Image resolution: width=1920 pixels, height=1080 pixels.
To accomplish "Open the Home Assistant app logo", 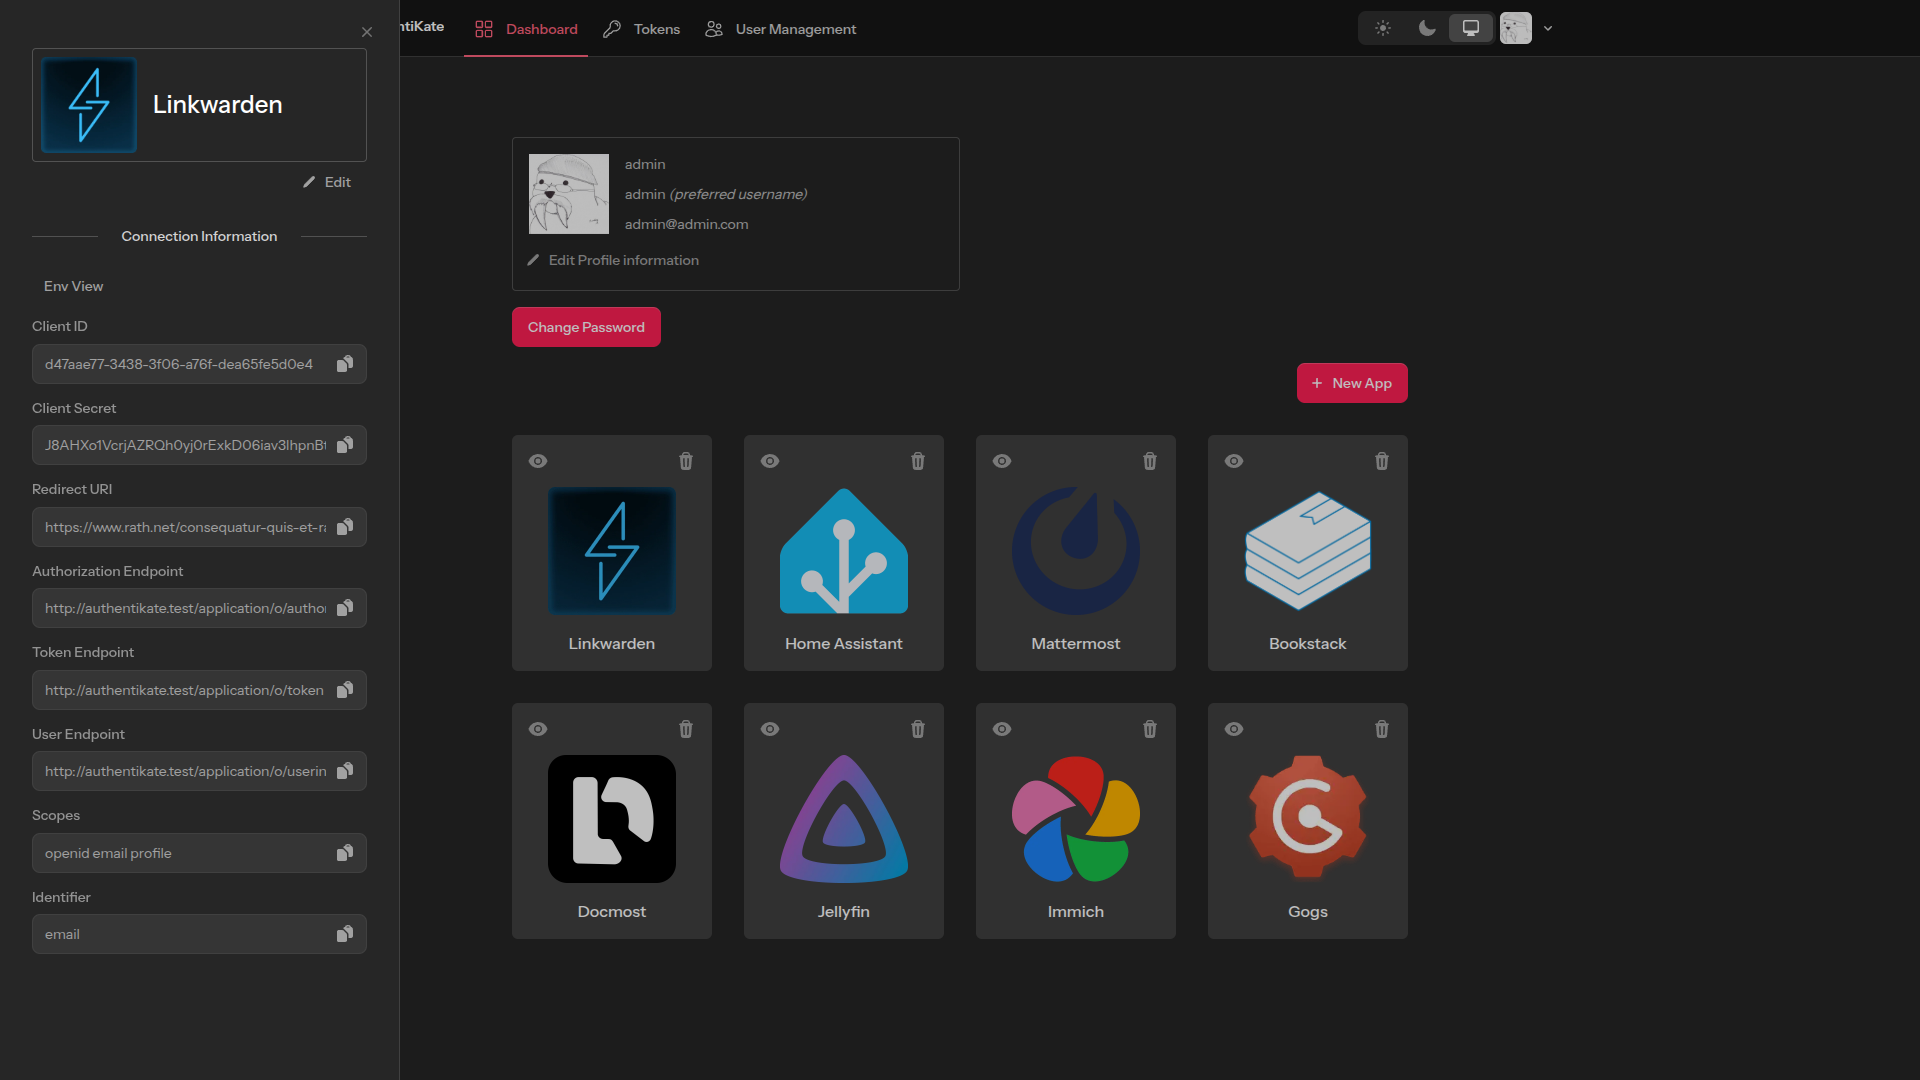I will click(x=844, y=551).
